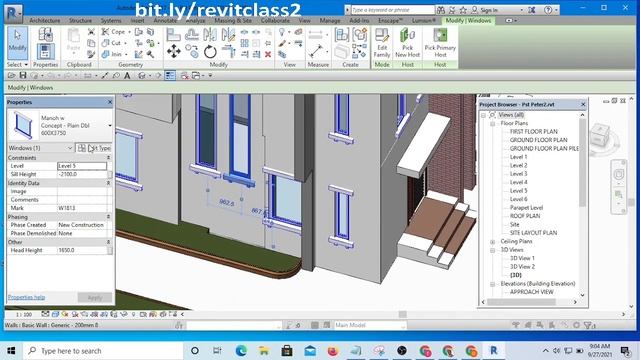This screenshot has height=360, width=640.
Task: Click the Cut to clipboard scissors icon
Action: pyautogui.click(x=91, y=32)
